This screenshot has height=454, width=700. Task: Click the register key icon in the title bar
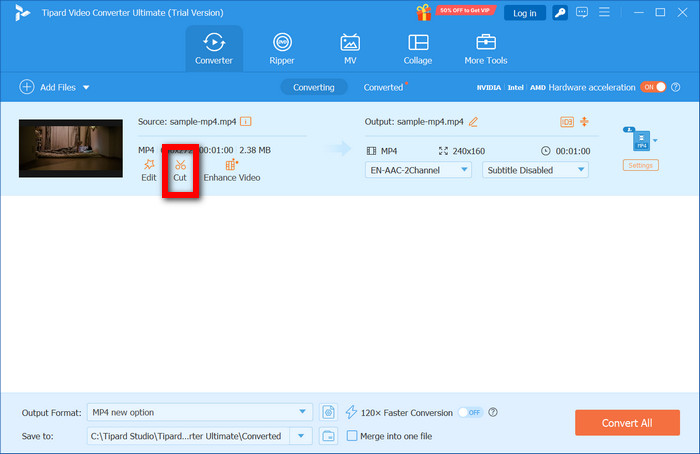(x=560, y=13)
